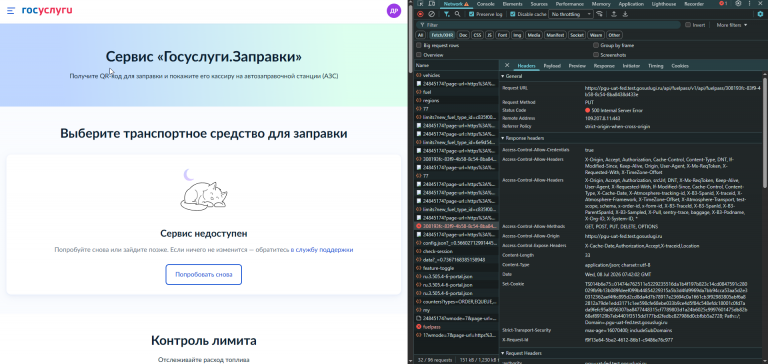Viewport: 768px width, 364px height.
Task: Import a HAR file
Action: click(x=614, y=14)
